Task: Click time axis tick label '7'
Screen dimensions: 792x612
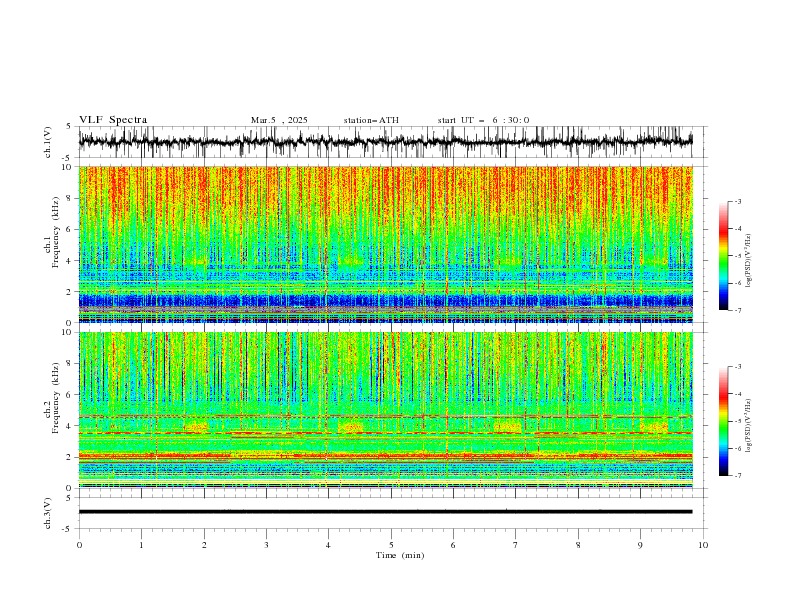Action: click(516, 545)
